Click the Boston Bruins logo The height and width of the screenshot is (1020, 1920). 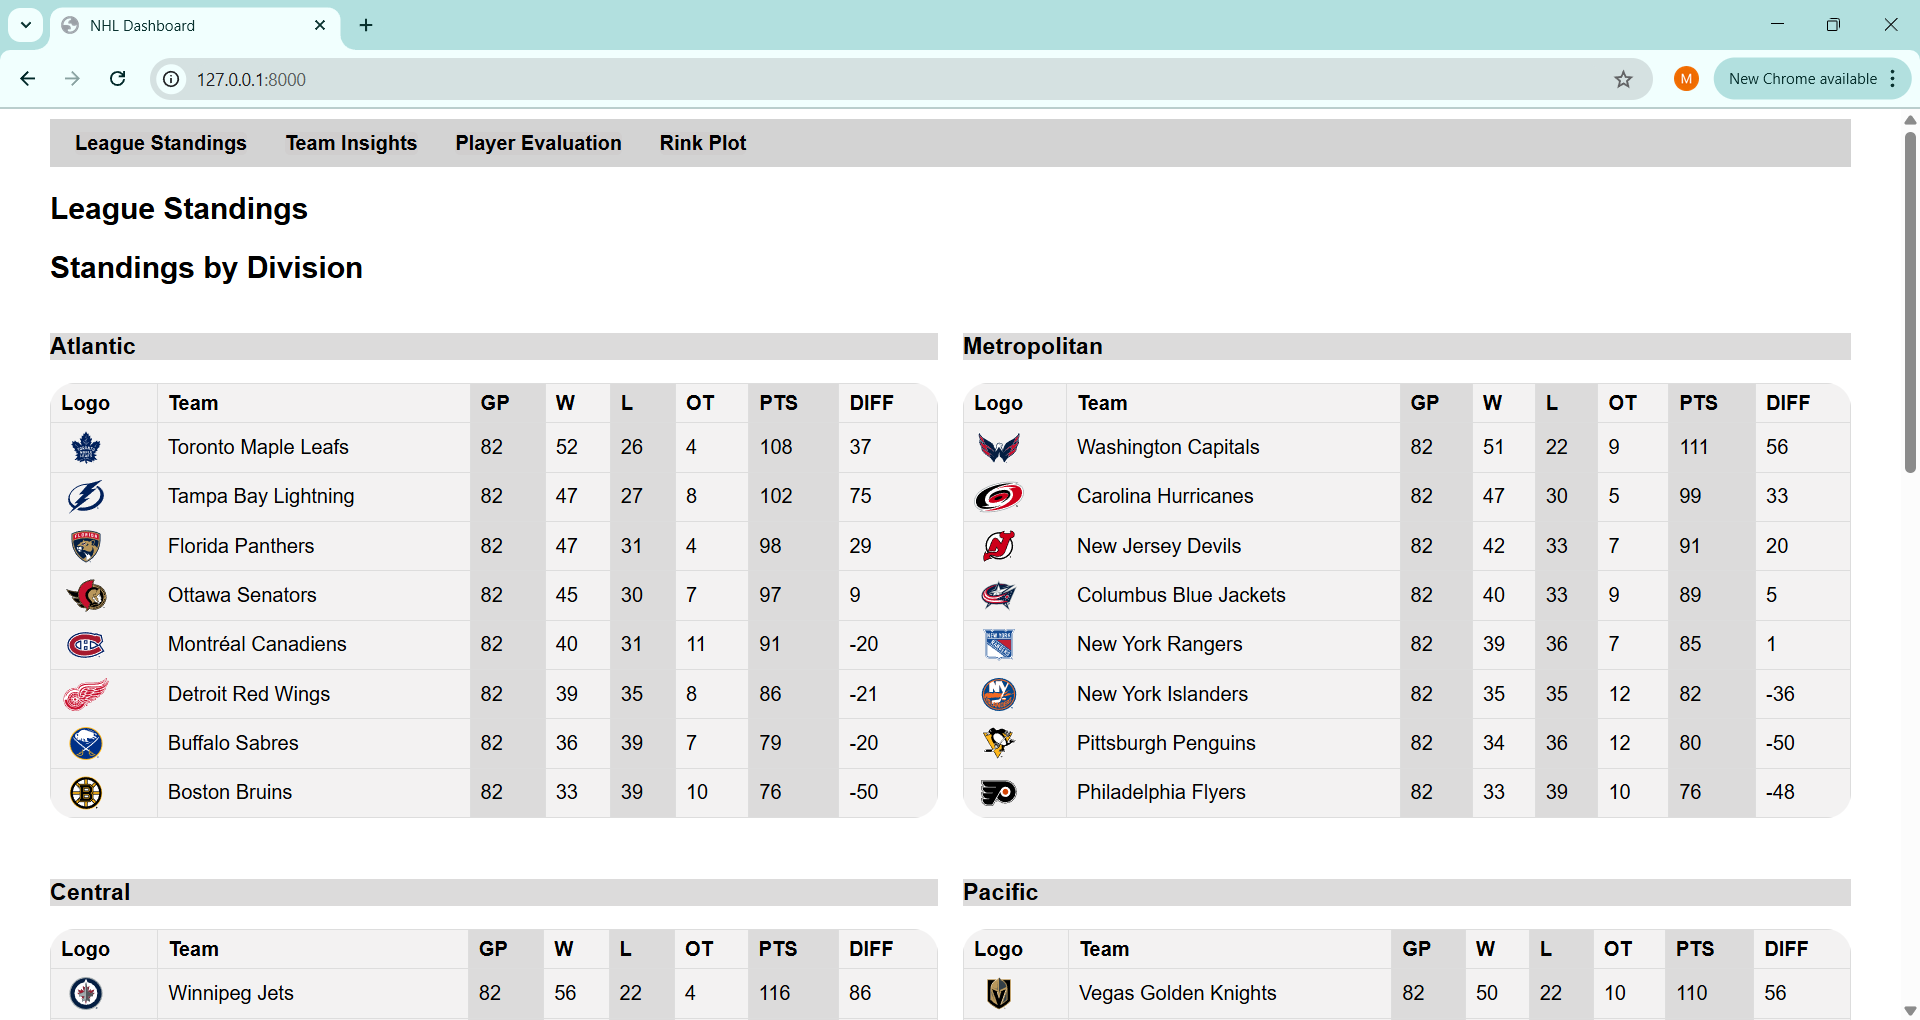coord(86,793)
